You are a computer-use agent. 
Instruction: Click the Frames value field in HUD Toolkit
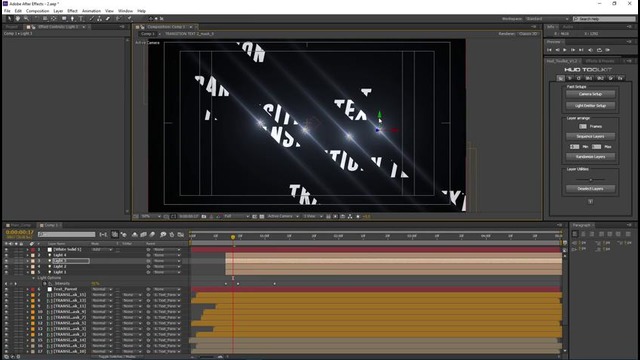(583, 127)
